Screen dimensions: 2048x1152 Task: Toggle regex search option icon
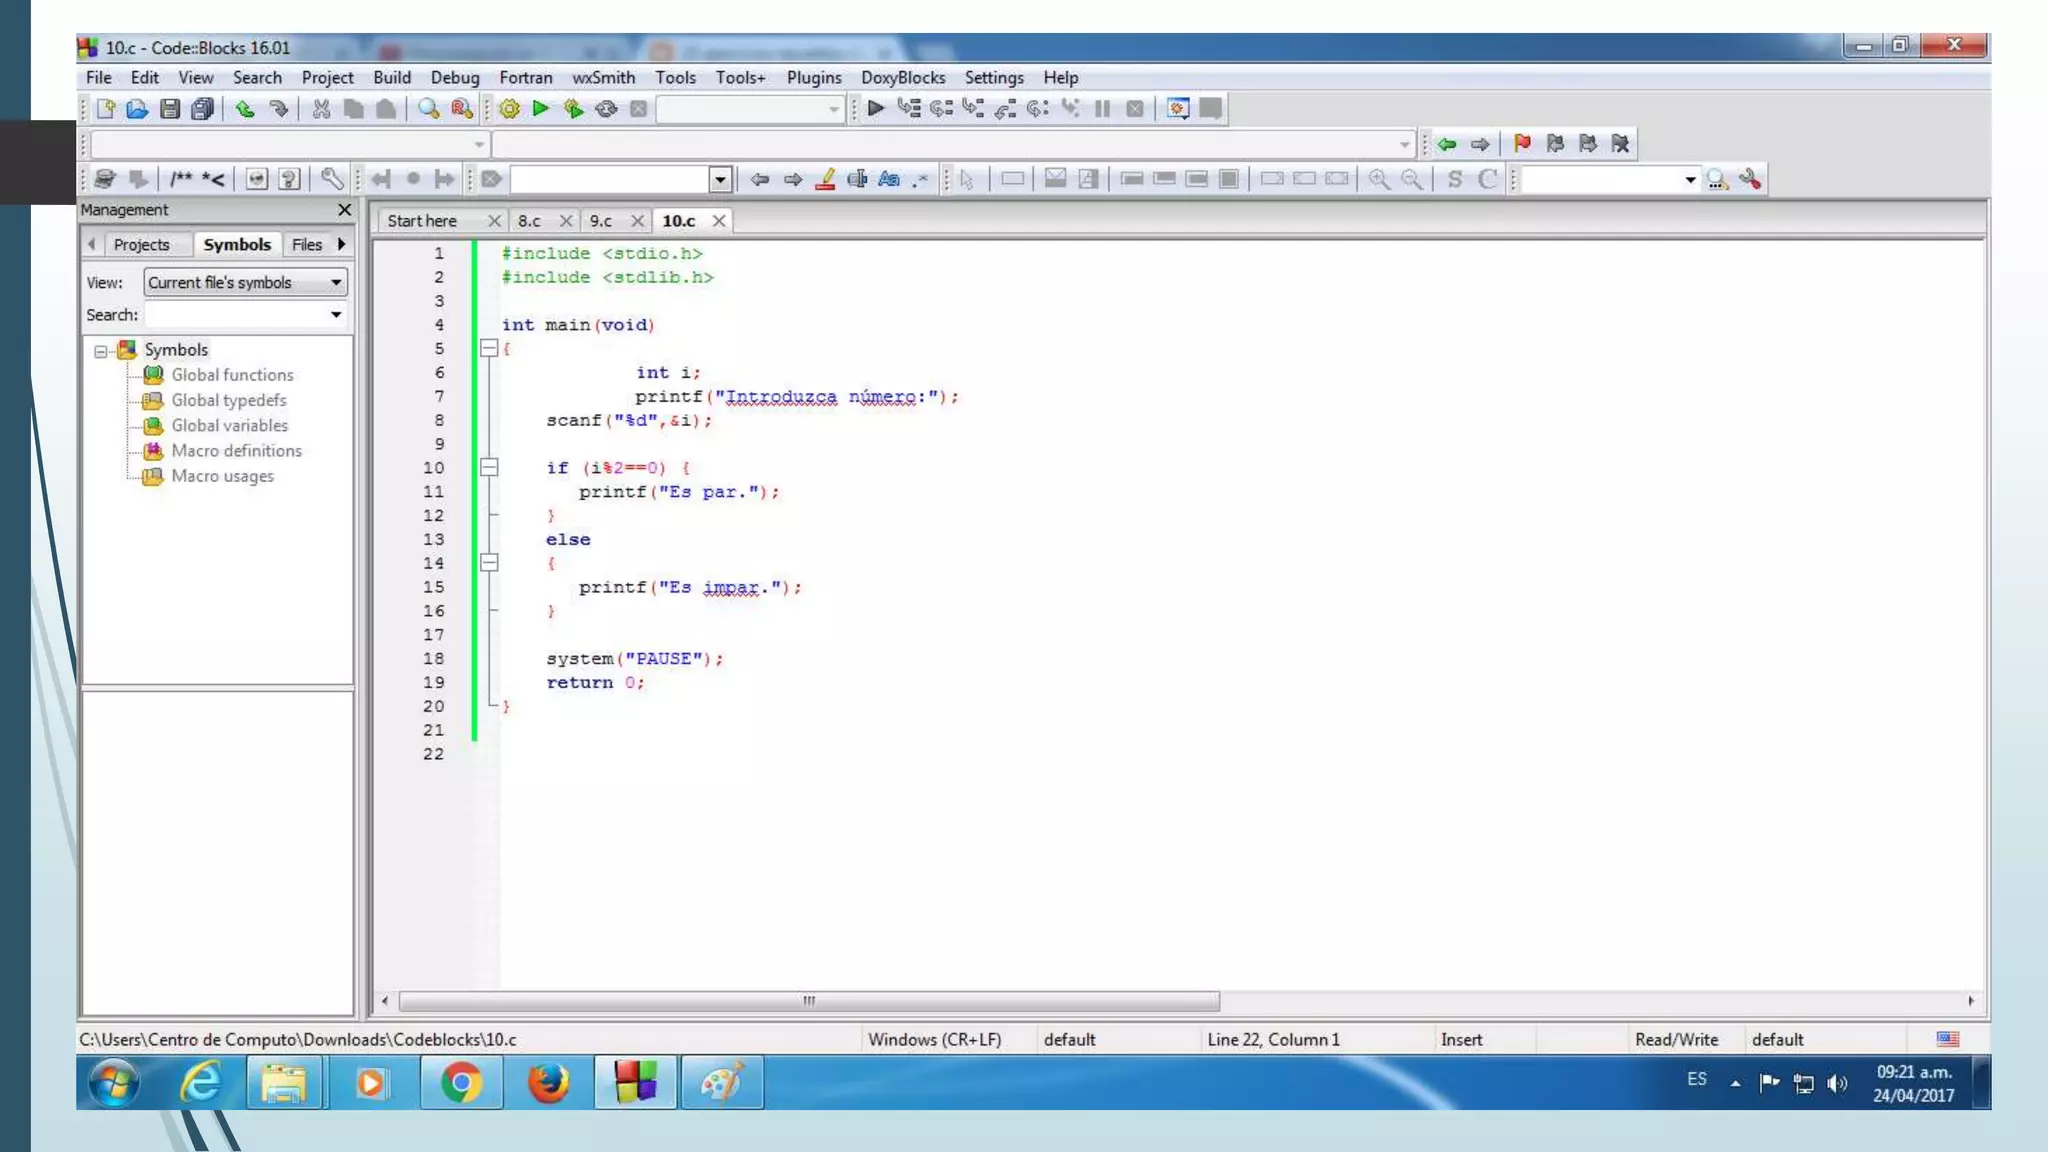click(920, 179)
